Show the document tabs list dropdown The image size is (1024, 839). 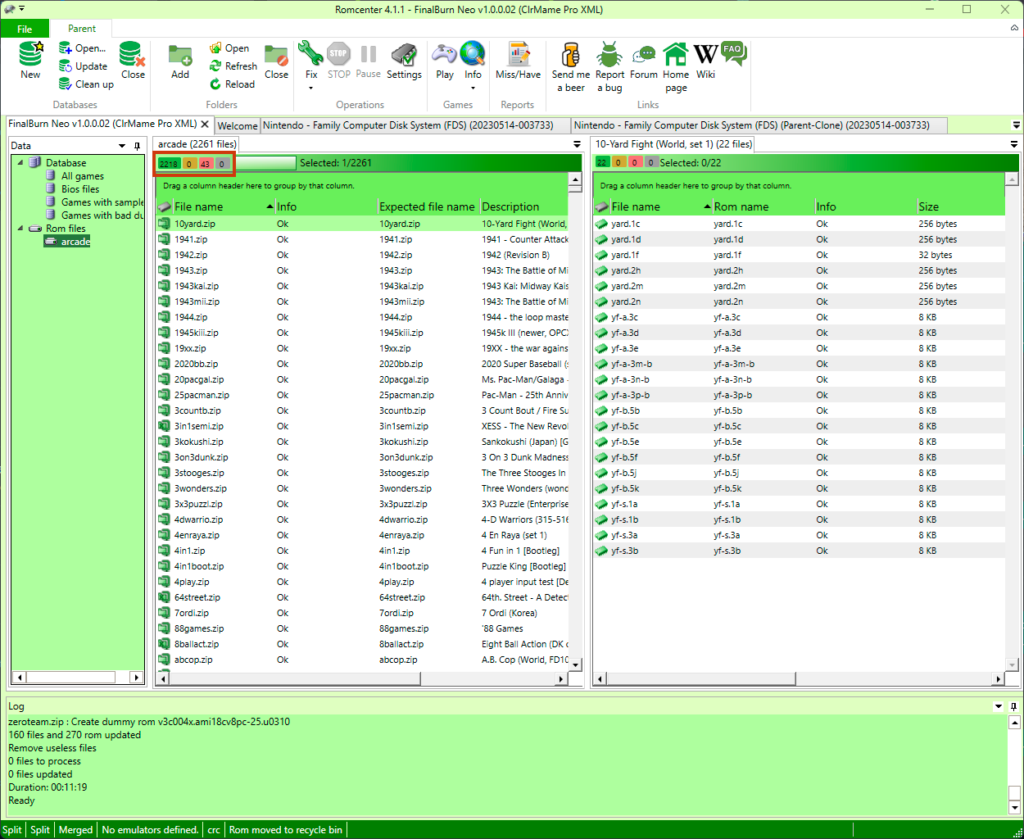coord(1016,125)
